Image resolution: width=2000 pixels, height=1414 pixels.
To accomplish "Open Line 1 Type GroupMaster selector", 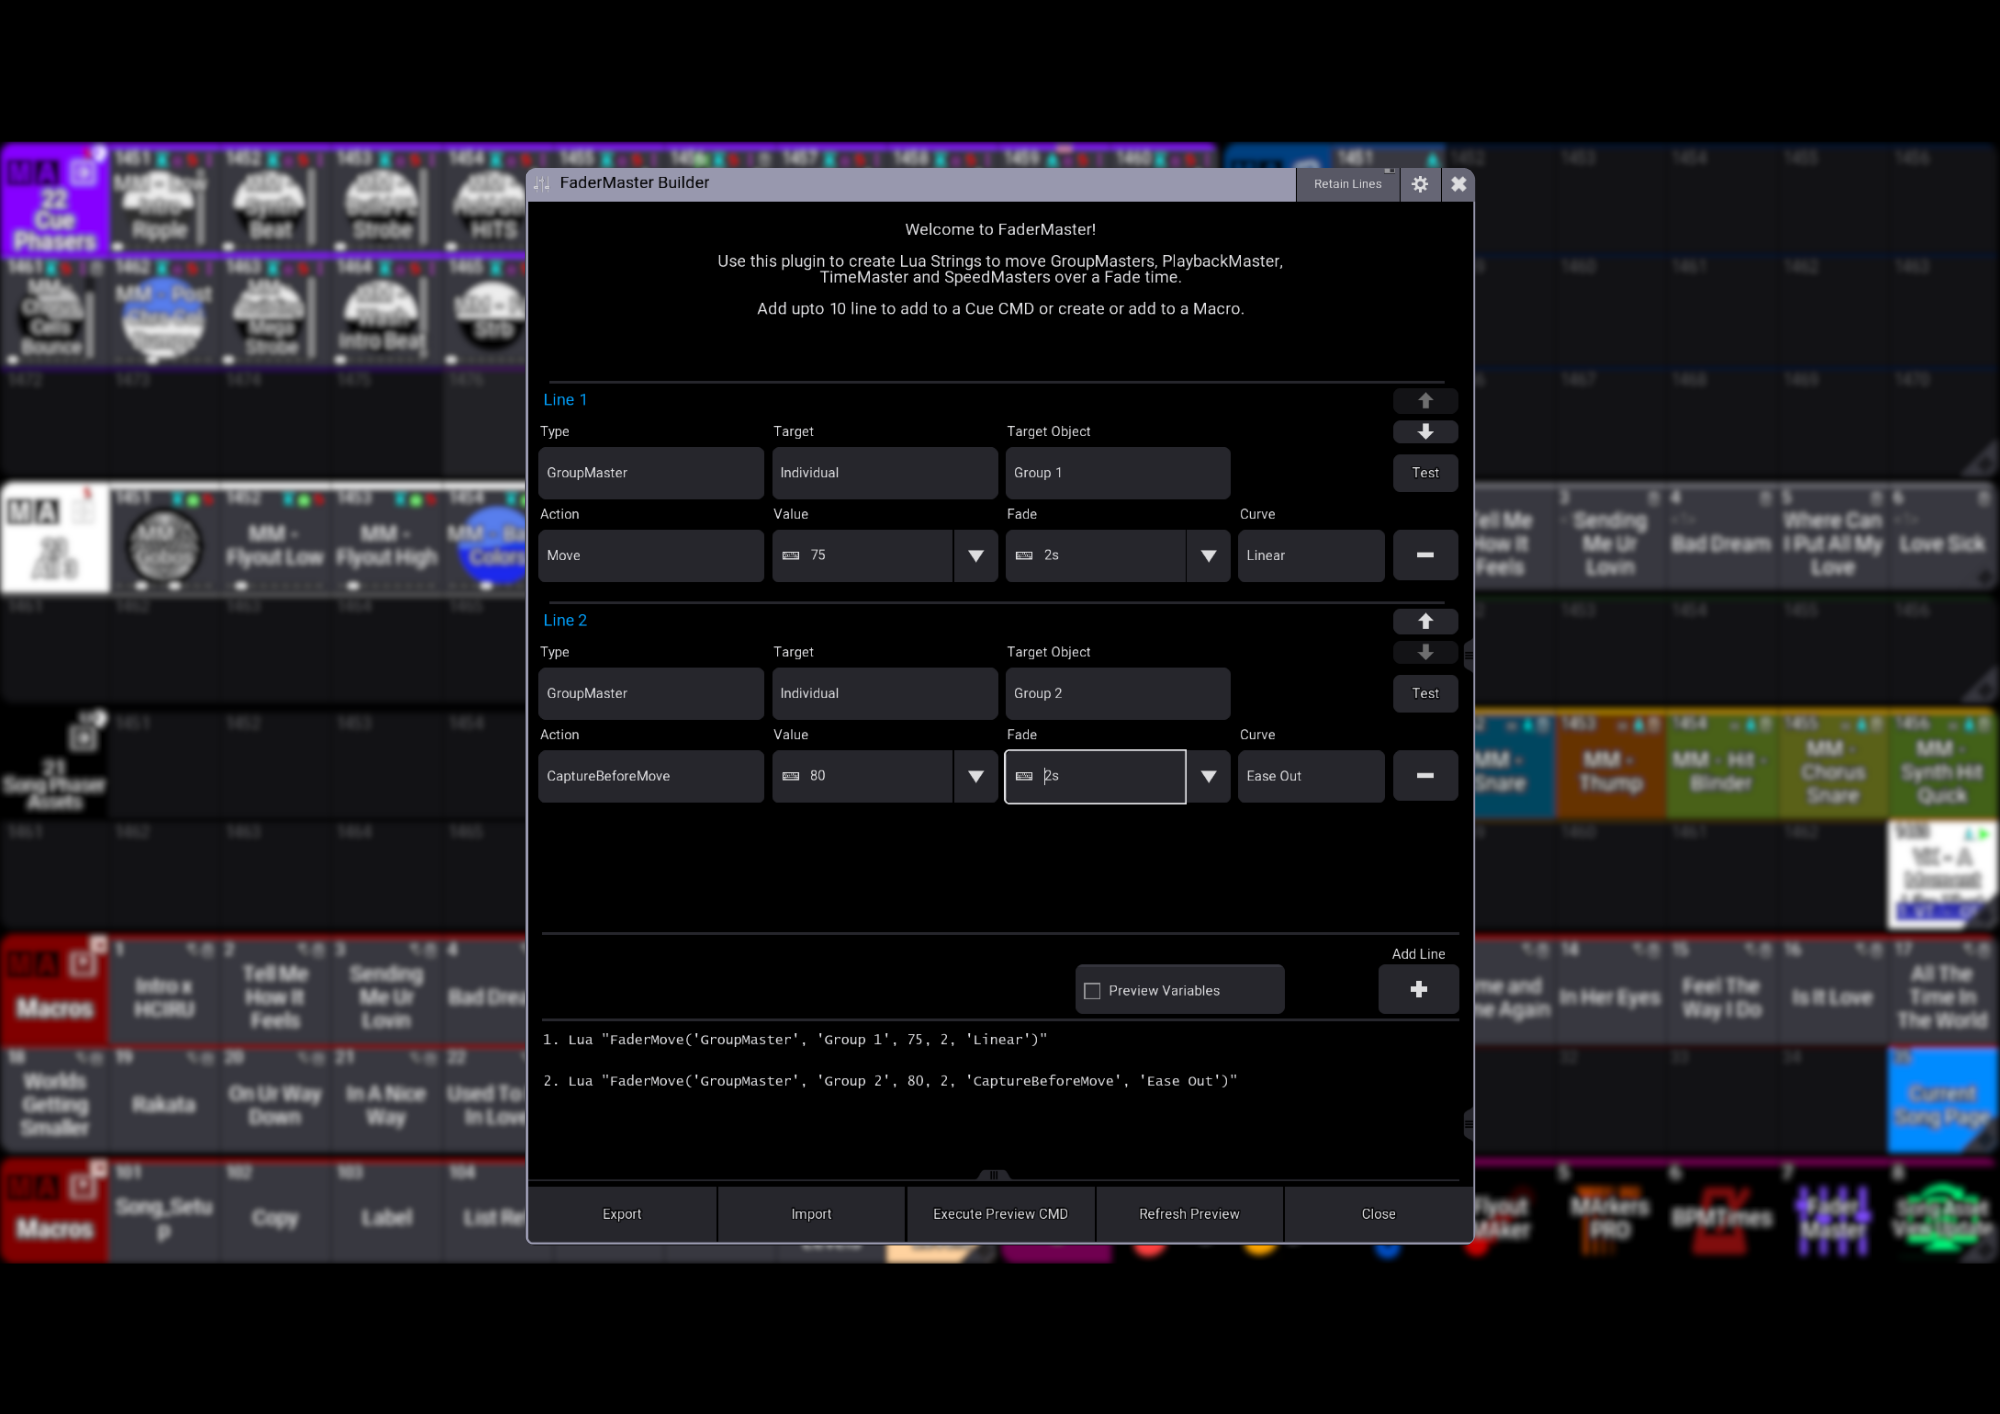I will coord(651,473).
